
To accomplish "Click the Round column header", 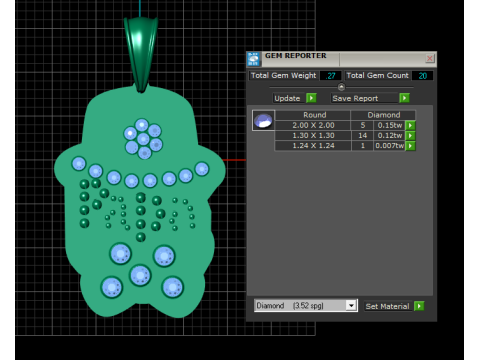I will (x=314, y=115).
